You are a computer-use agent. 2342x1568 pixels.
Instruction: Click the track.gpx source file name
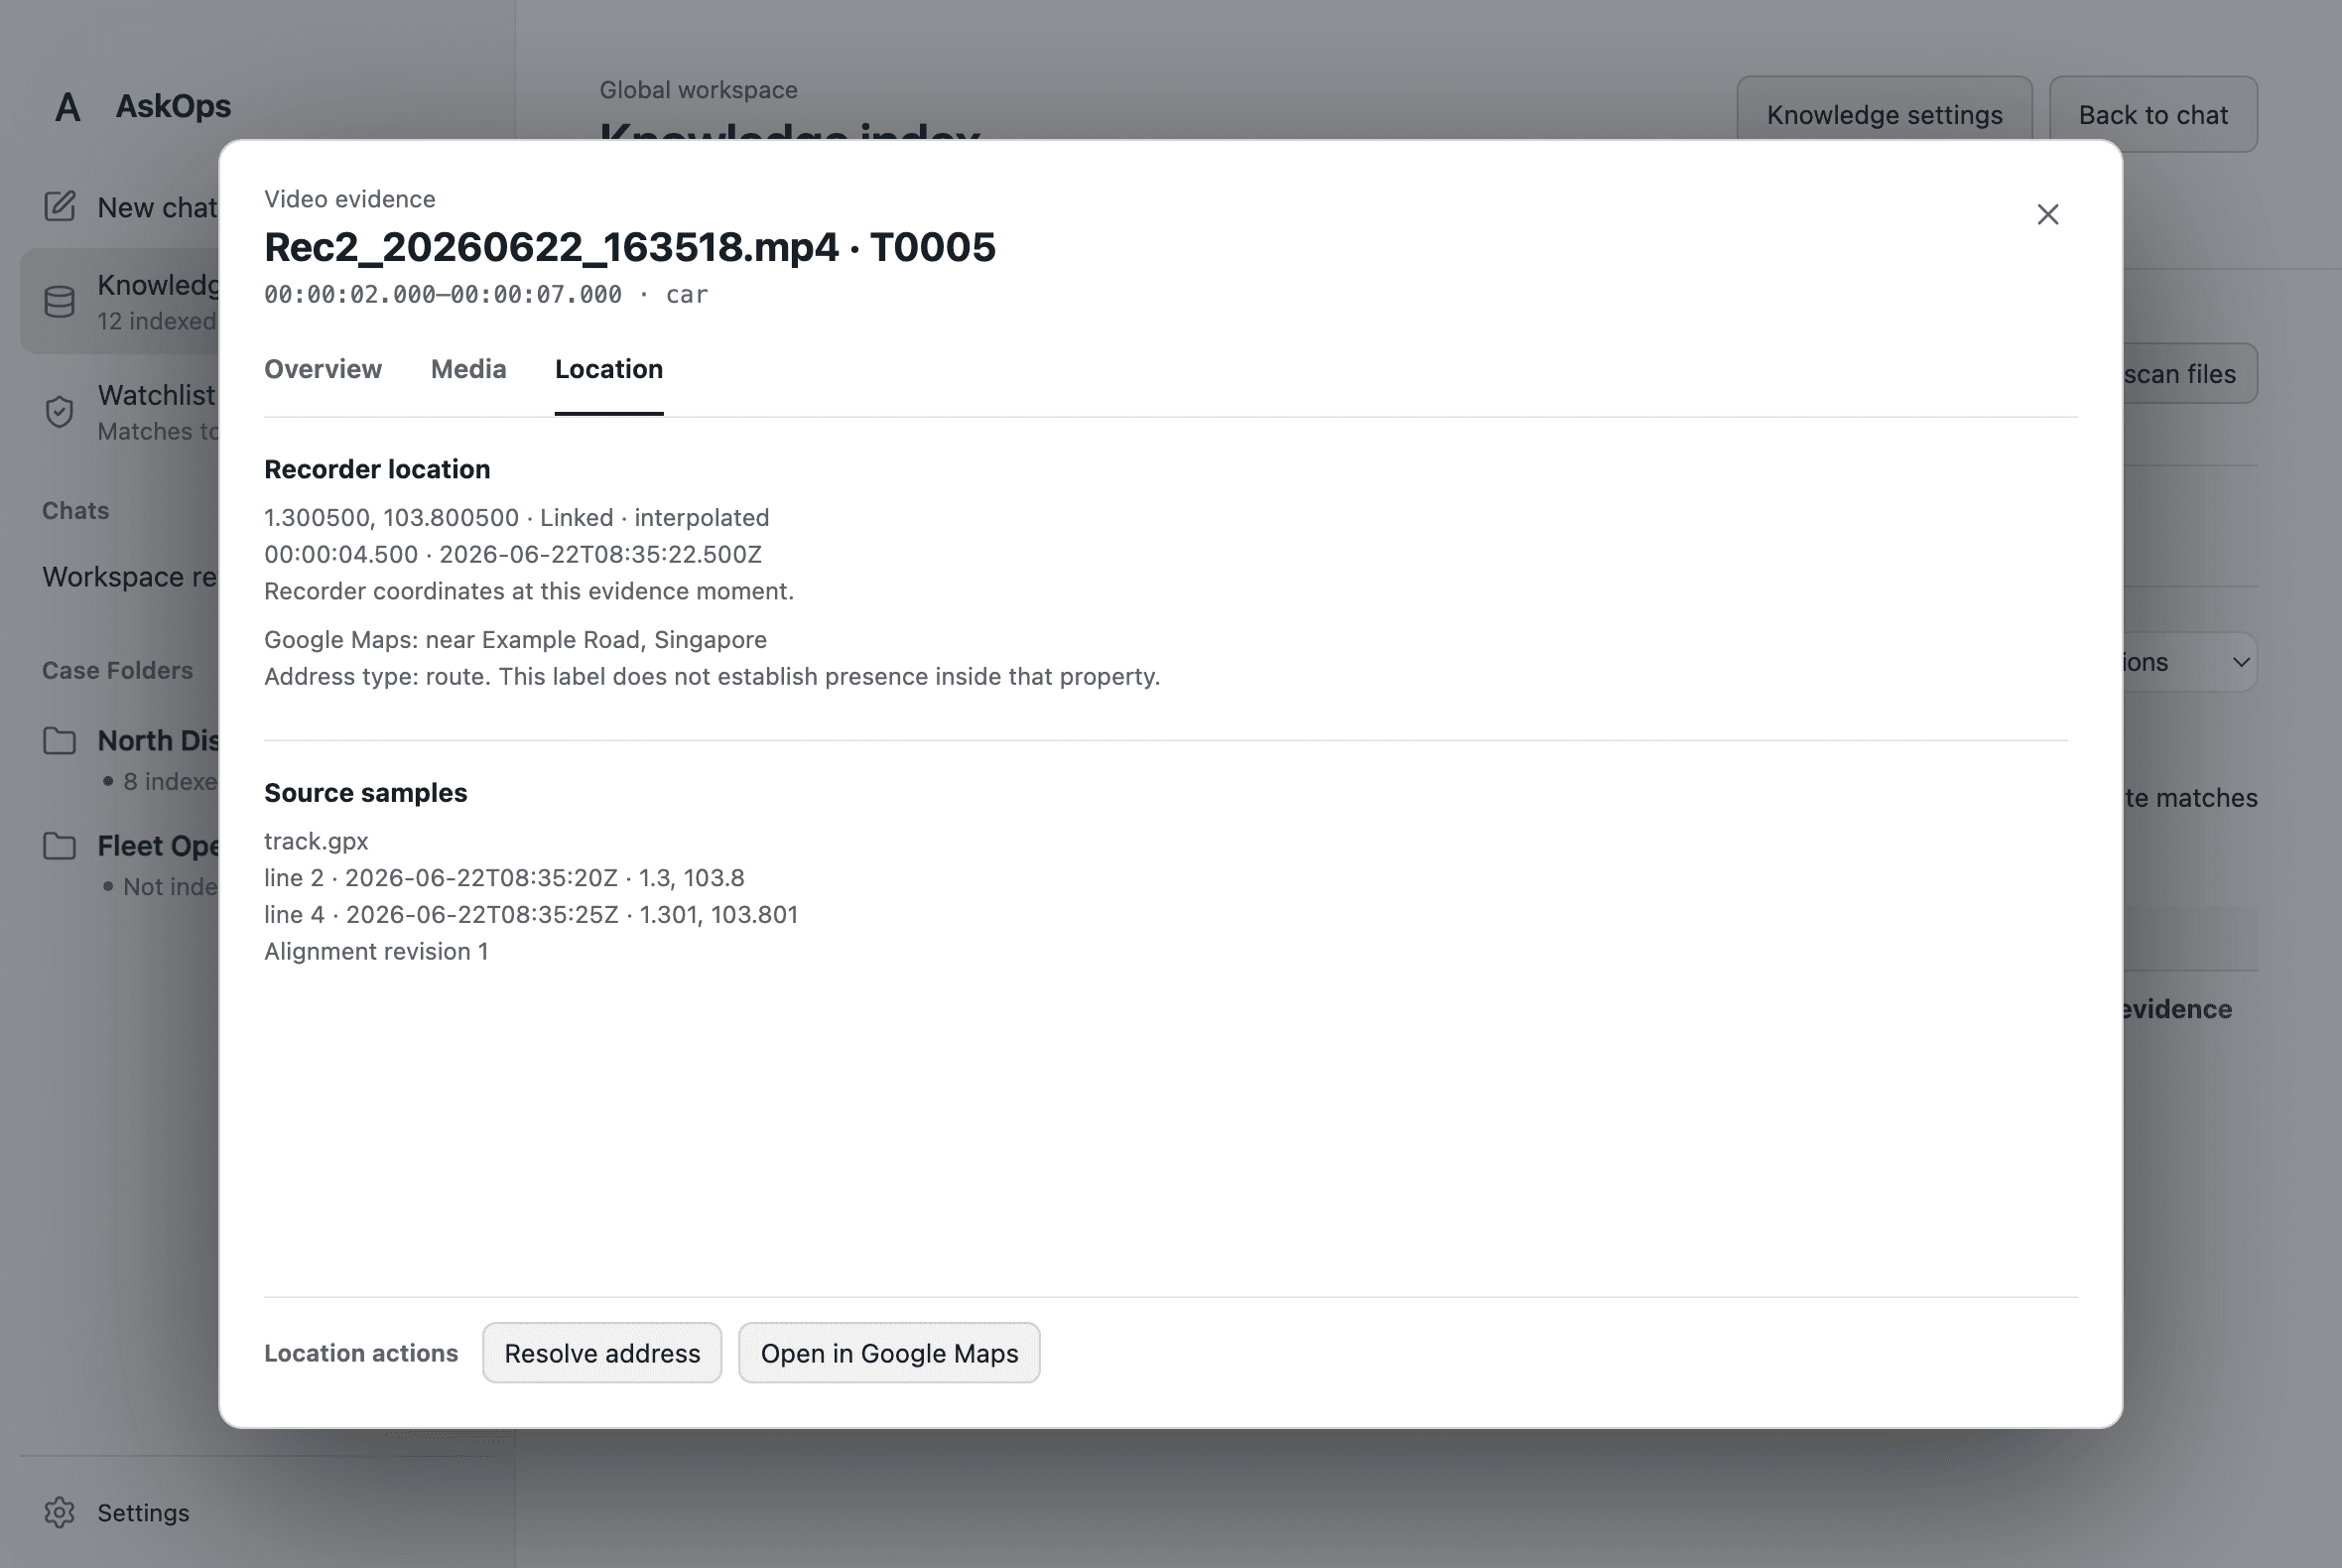(x=316, y=841)
